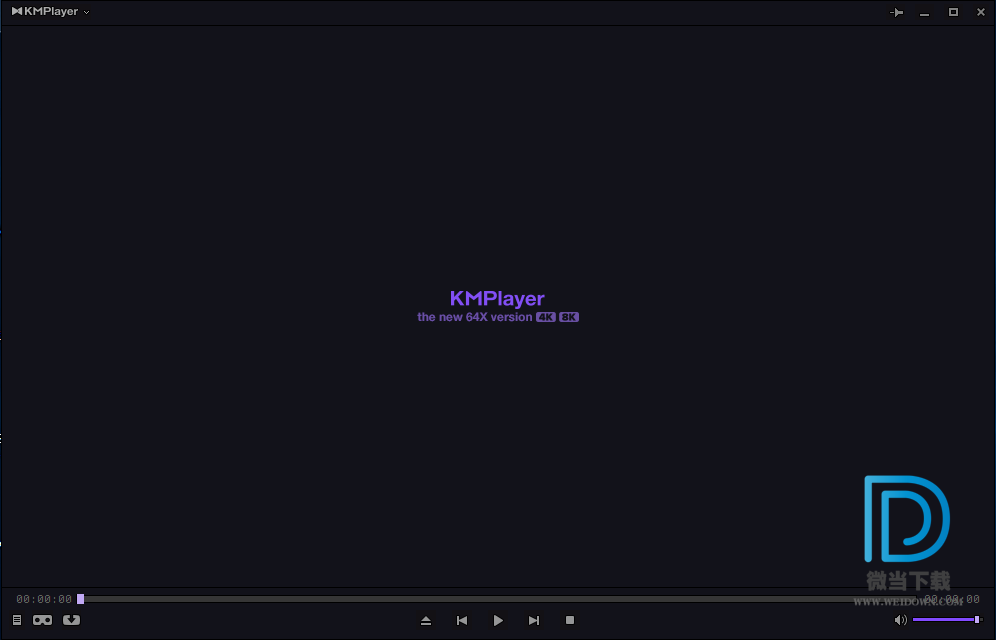
Task: Click the playback progress track
Action: [499, 599]
